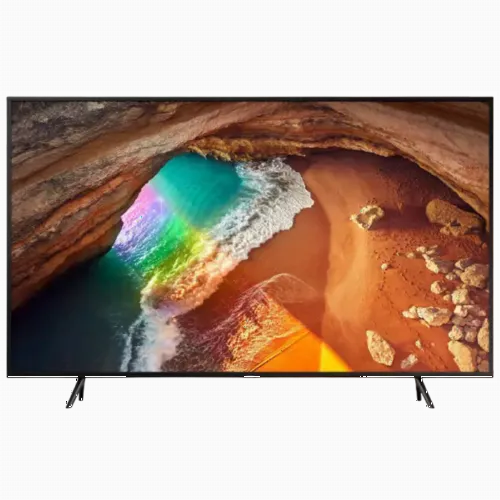Click the white background above the TV
Viewport: 500px width, 500px height.
click(250, 48)
